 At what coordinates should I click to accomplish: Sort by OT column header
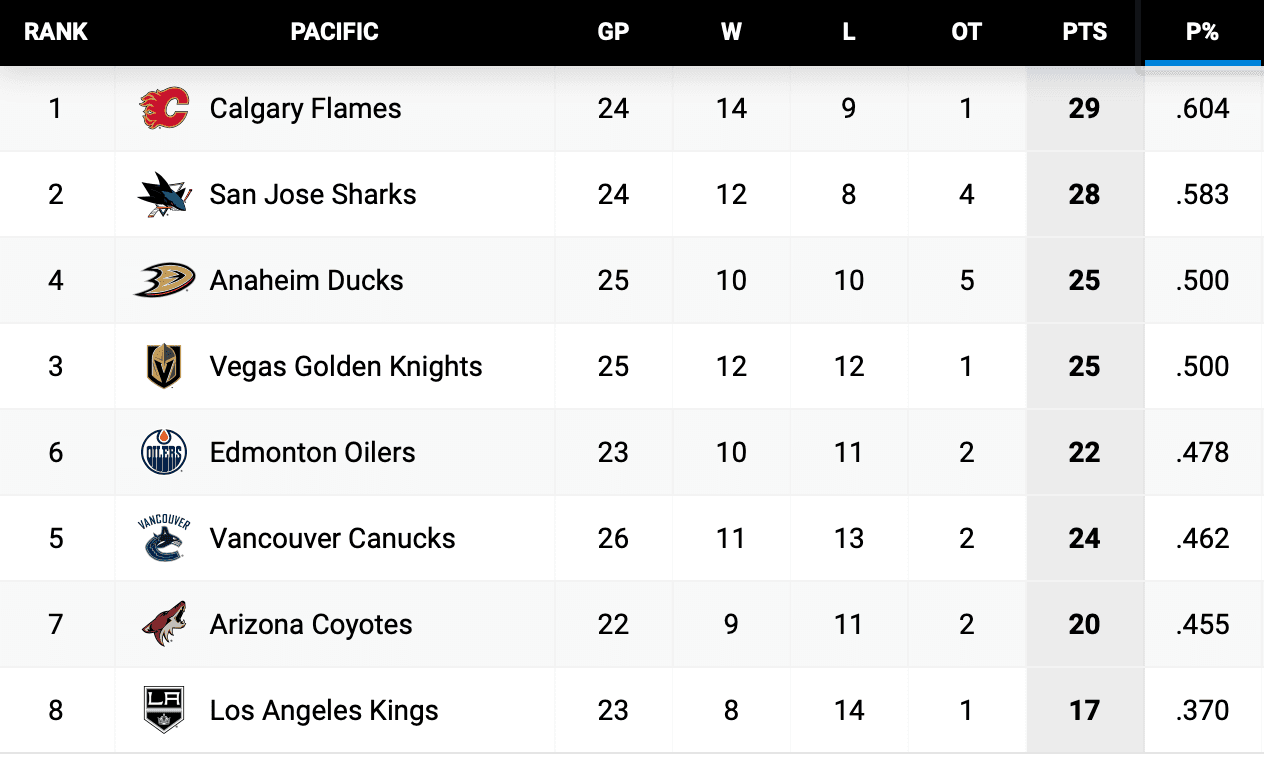966,32
